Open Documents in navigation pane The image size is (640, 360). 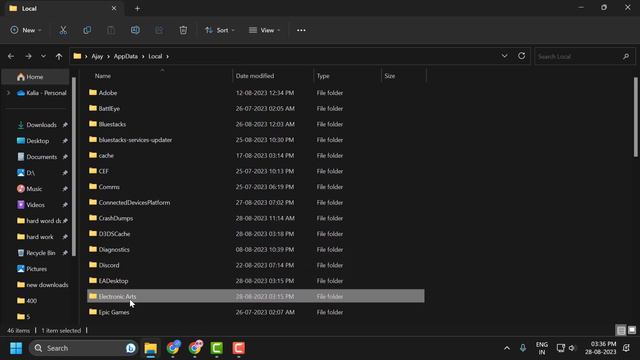[x=42, y=157]
